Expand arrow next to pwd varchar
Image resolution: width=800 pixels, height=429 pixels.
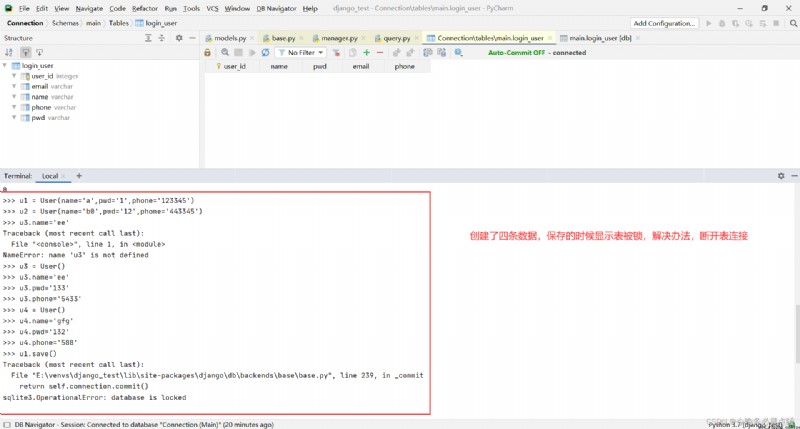14,117
